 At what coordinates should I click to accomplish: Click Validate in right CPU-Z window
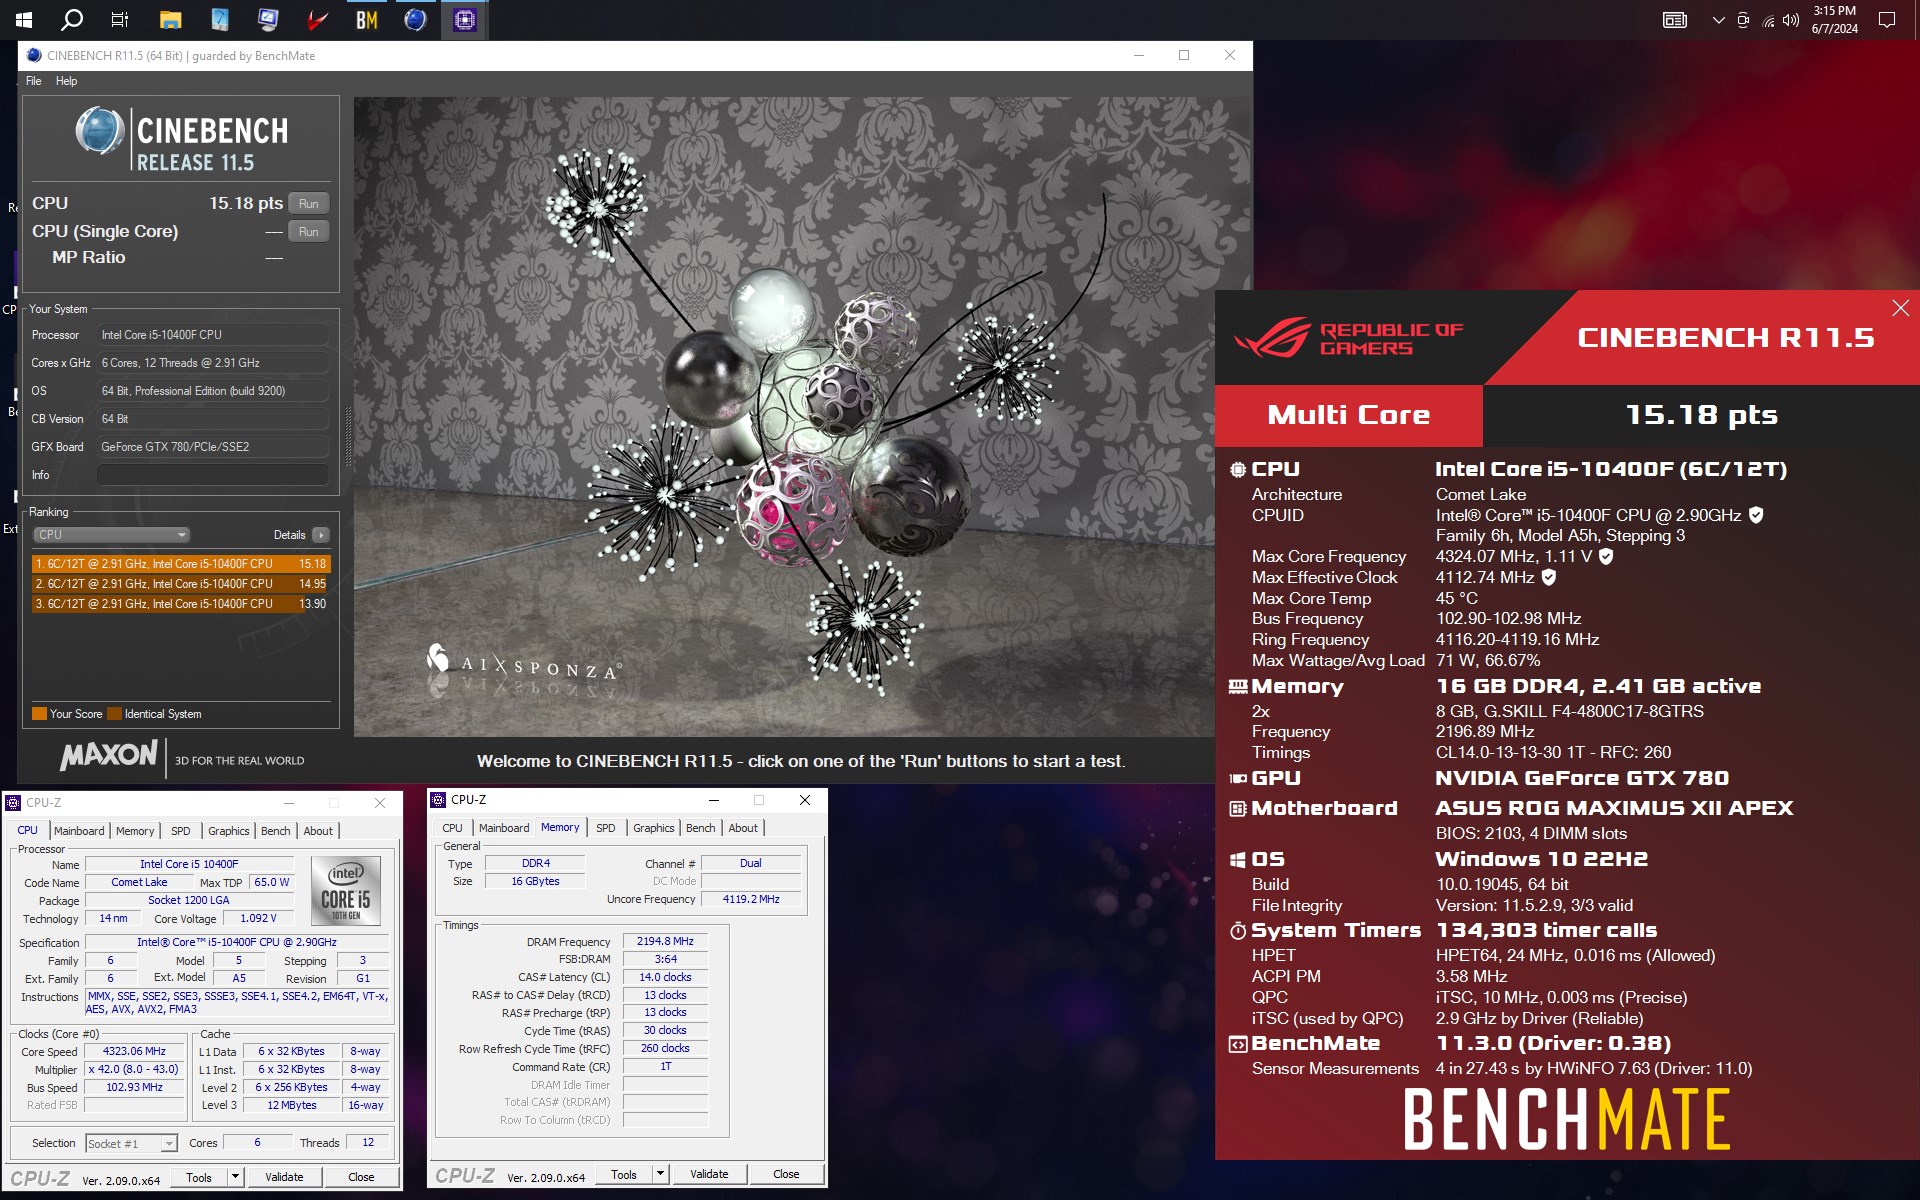(709, 1174)
